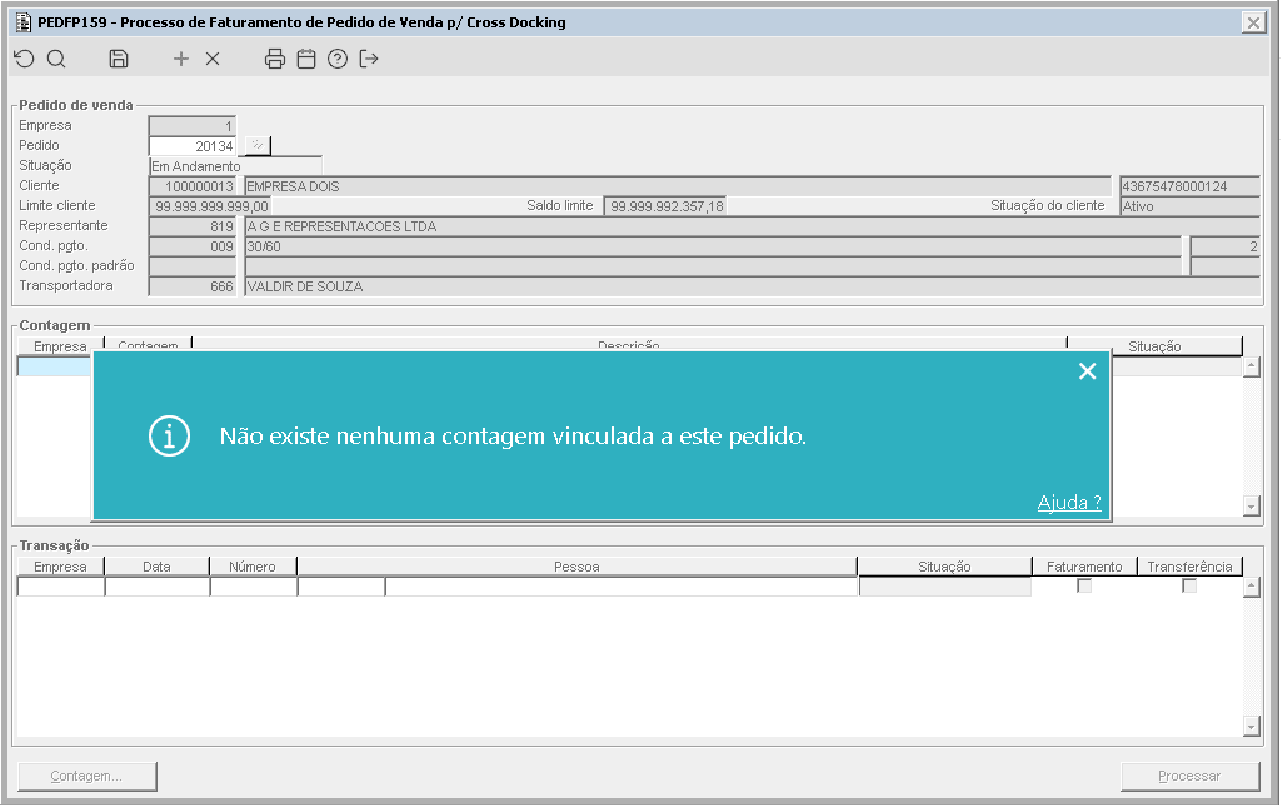Click the Situação do cliente field 'Ativo'
This screenshot has height=805, width=1281.
(x=1190, y=206)
